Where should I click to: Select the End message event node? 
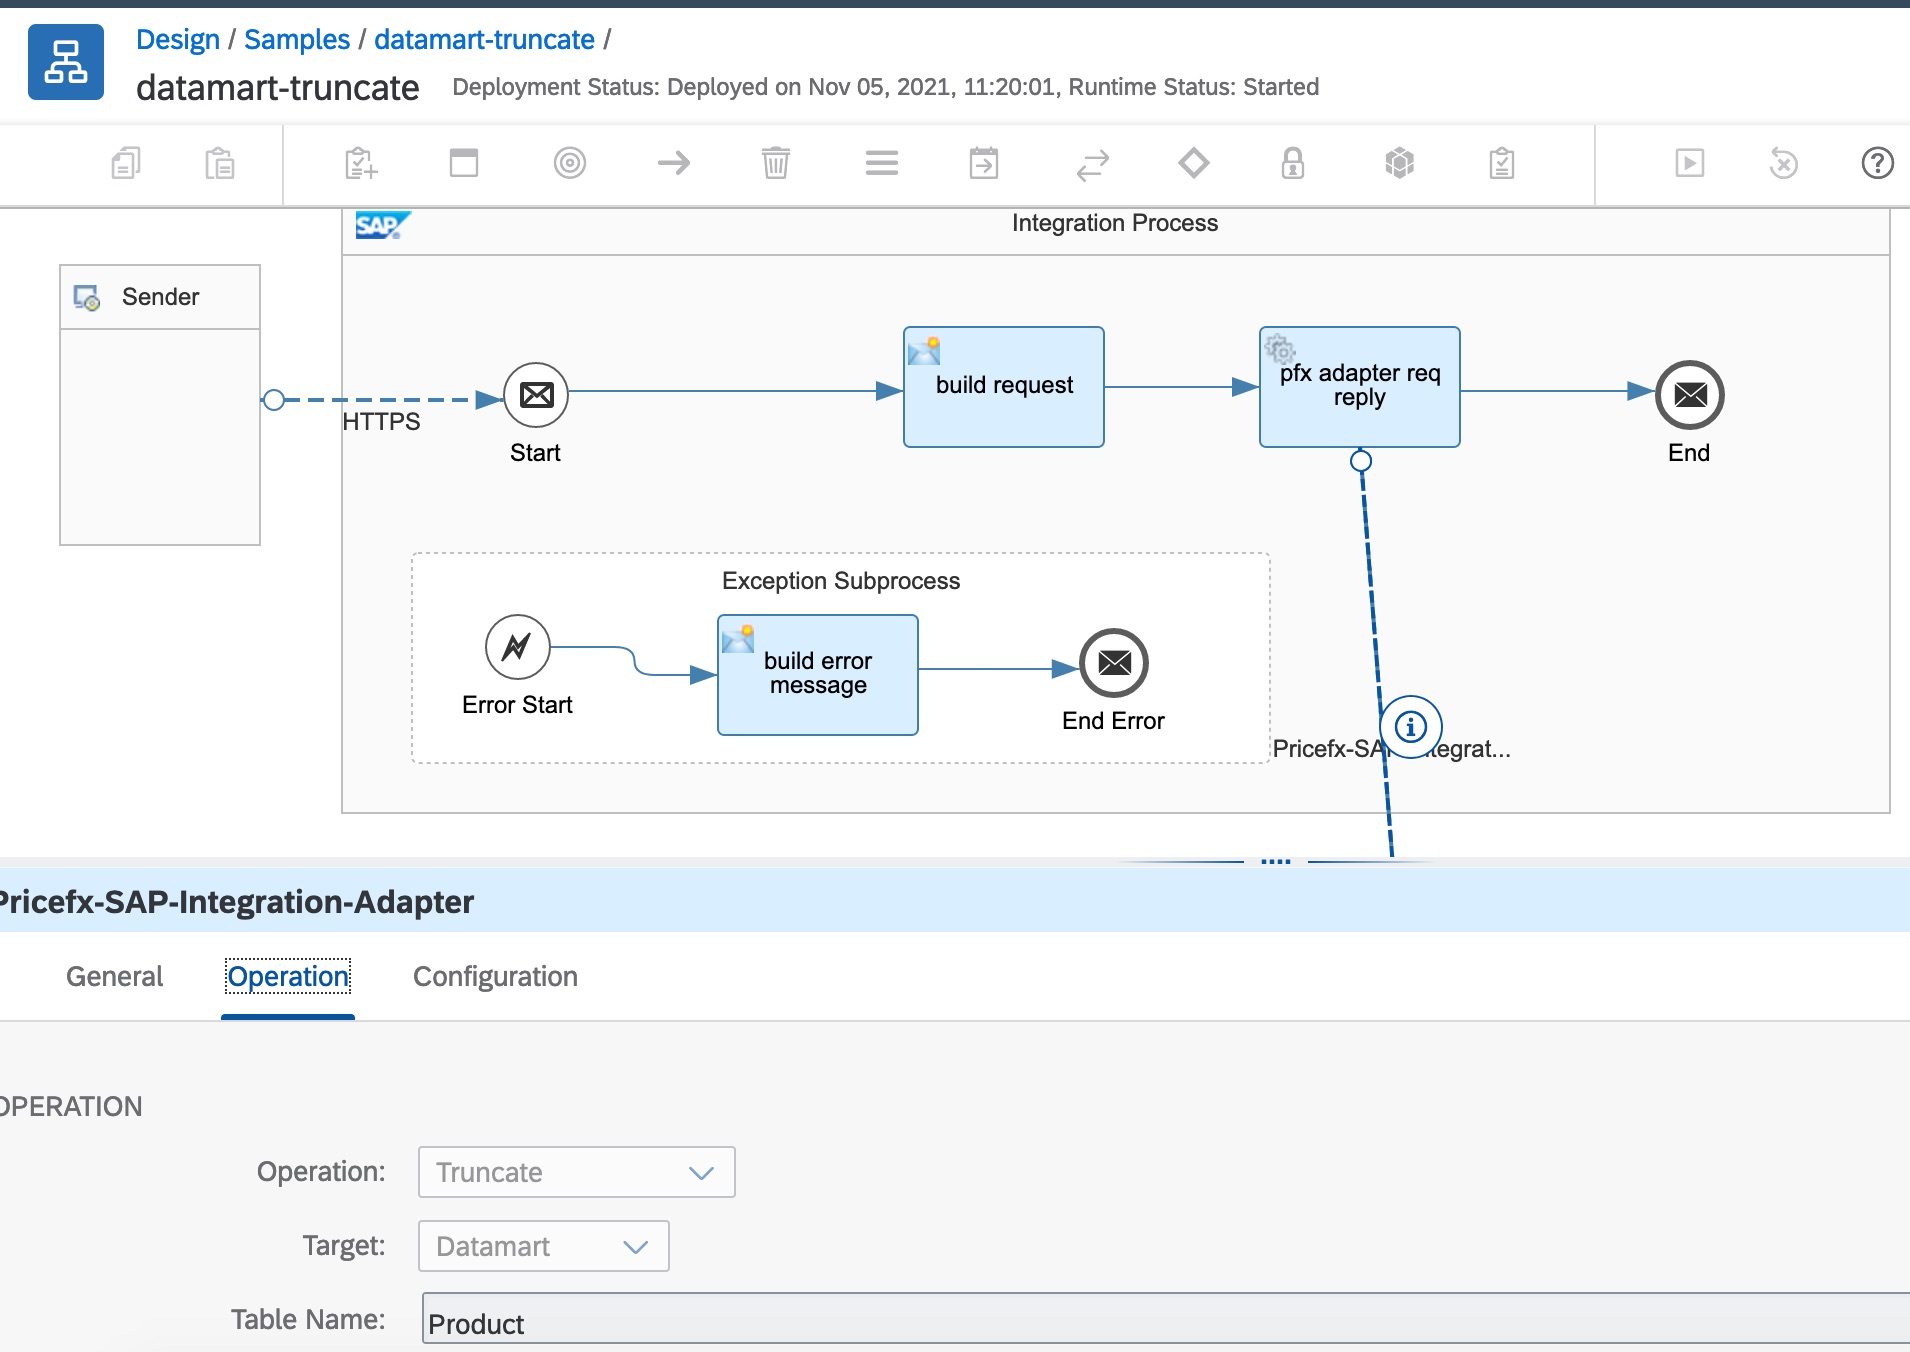tap(1689, 395)
